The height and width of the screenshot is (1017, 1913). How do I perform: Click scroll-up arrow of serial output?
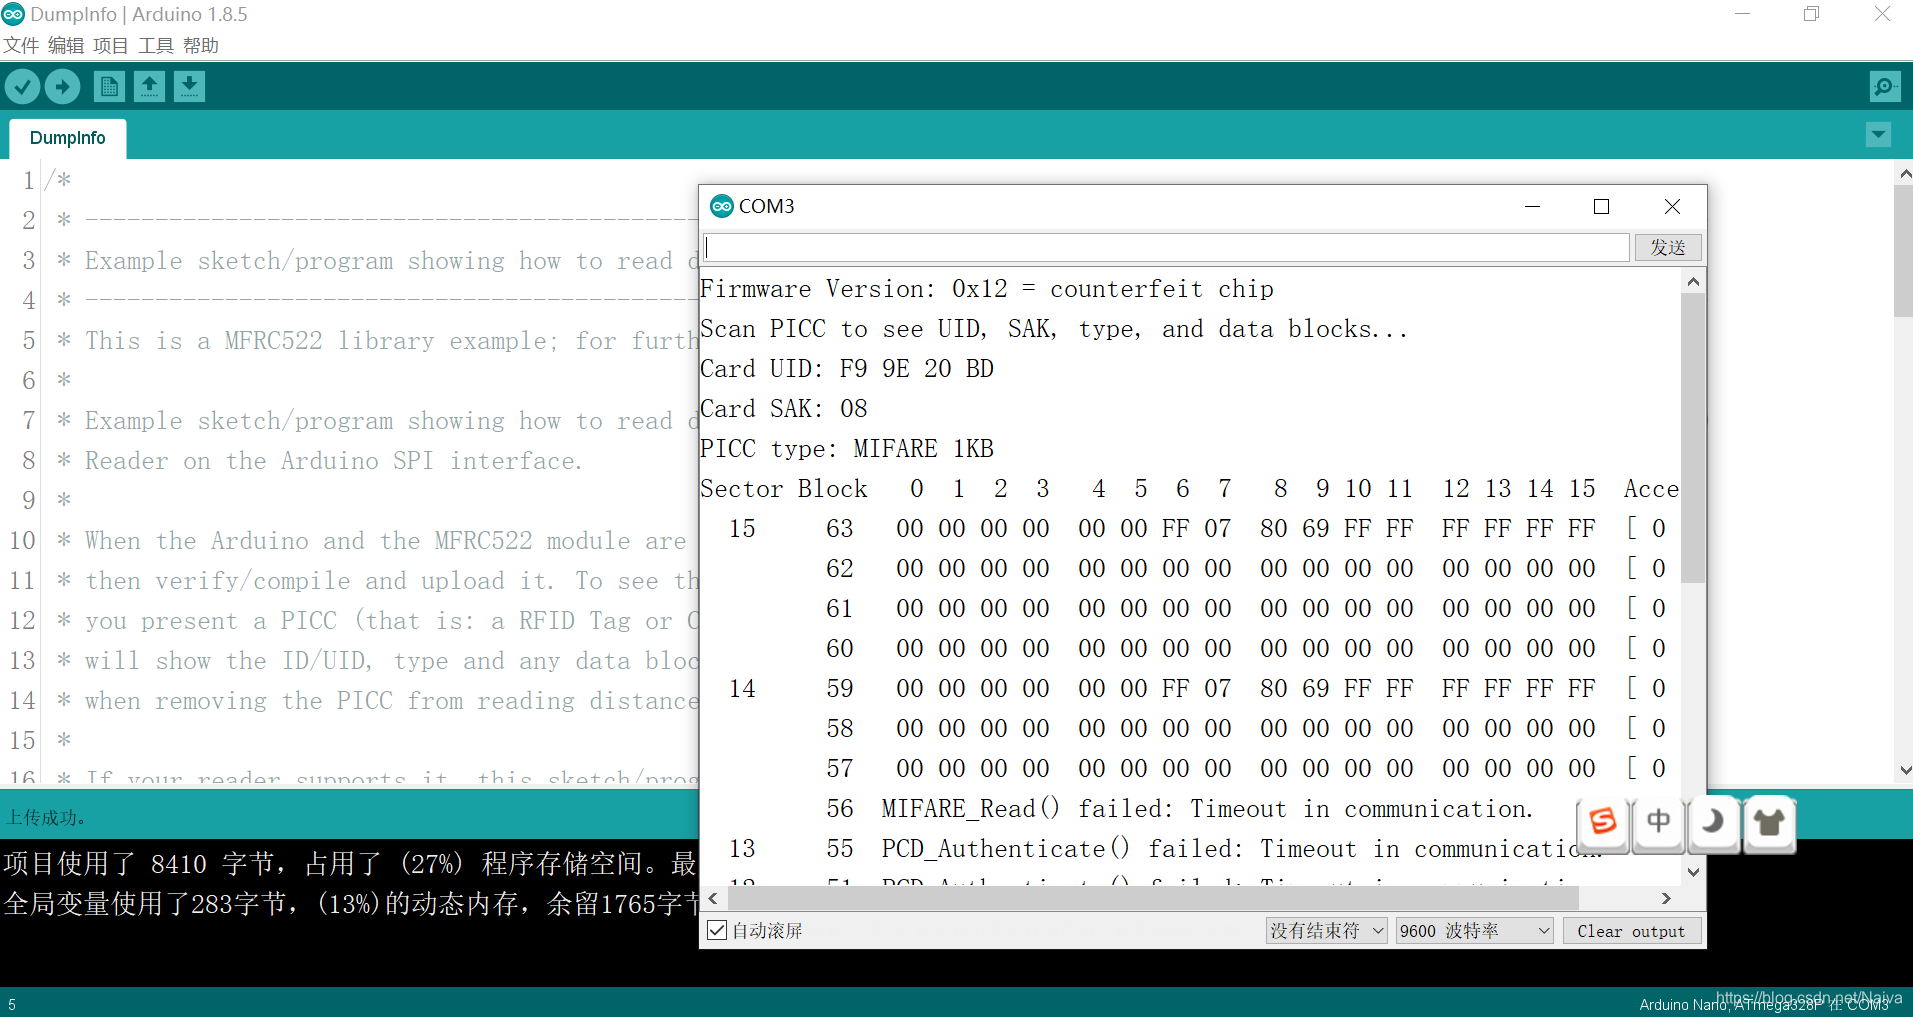1693,282
